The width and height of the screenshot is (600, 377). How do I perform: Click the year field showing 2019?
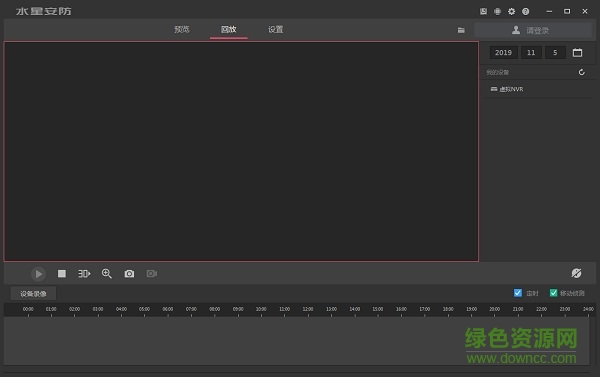pos(503,52)
